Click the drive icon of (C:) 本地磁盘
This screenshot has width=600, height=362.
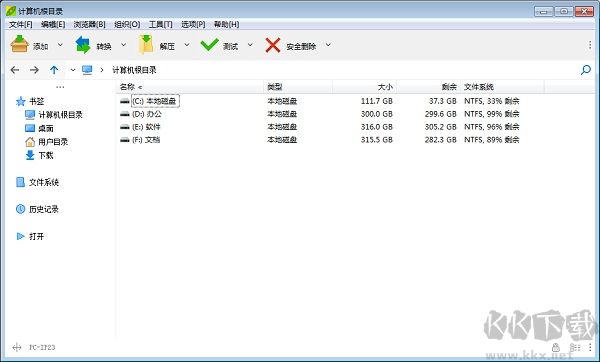point(125,101)
